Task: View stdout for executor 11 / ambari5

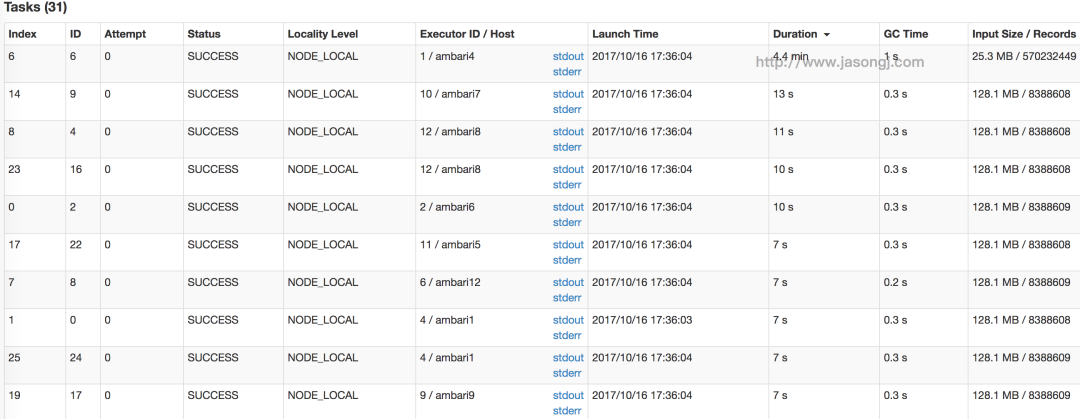Action: point(567,245)
